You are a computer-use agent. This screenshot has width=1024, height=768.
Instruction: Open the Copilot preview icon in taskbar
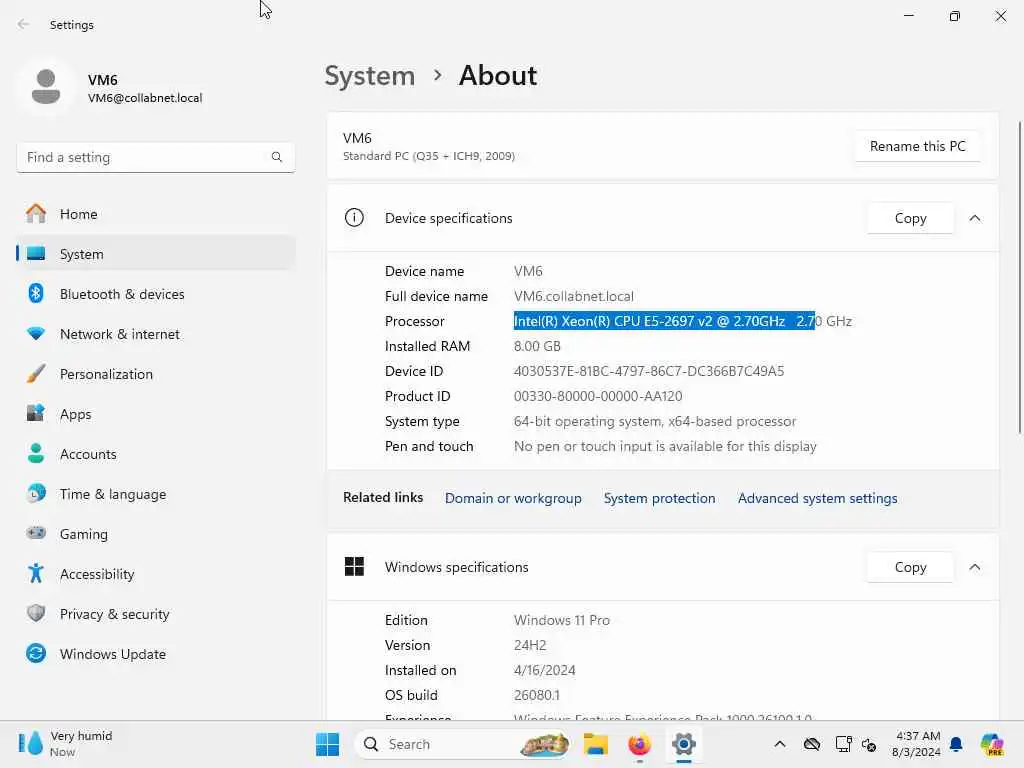pyautogui.click(x=992, y=744)
